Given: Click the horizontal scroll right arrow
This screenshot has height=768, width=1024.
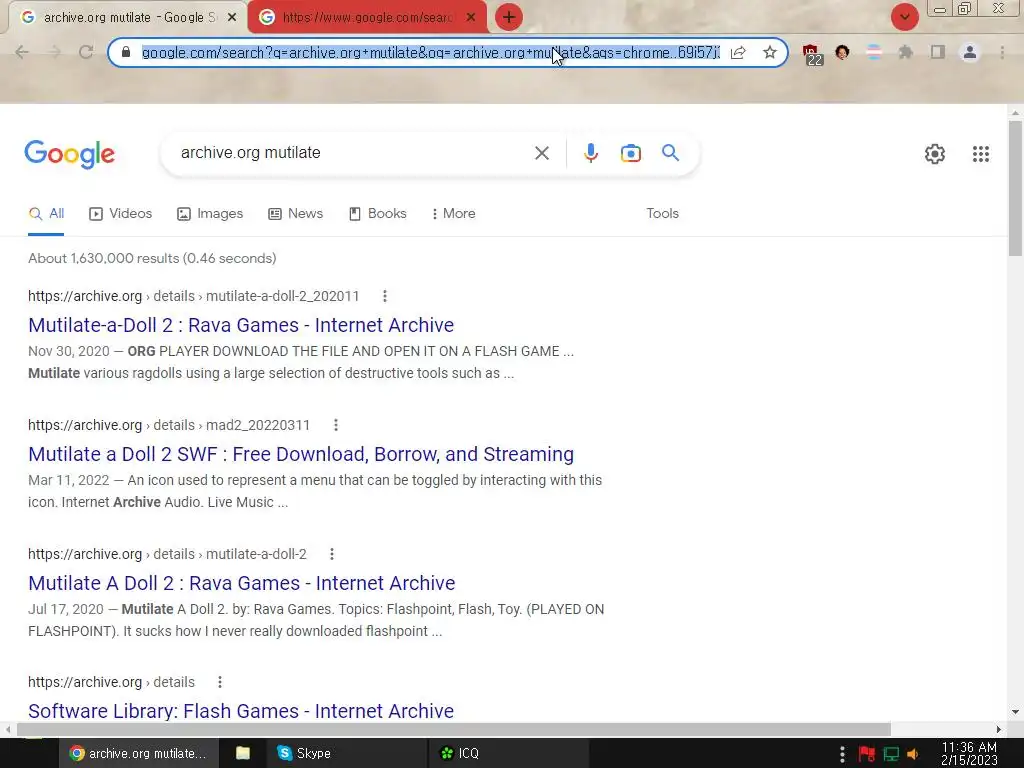Looking at the screenshot, I should click(x=999, y=729).
